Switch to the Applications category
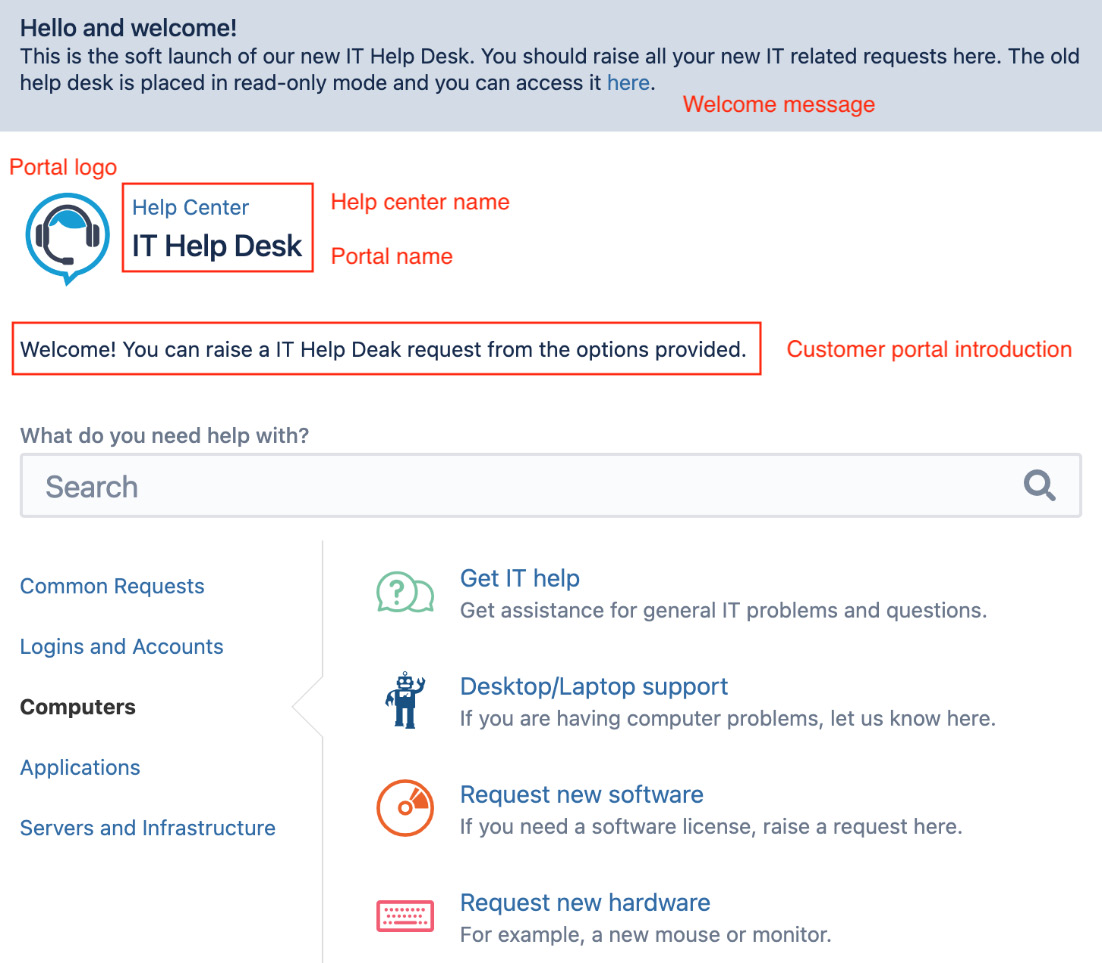 click(80, 768)
